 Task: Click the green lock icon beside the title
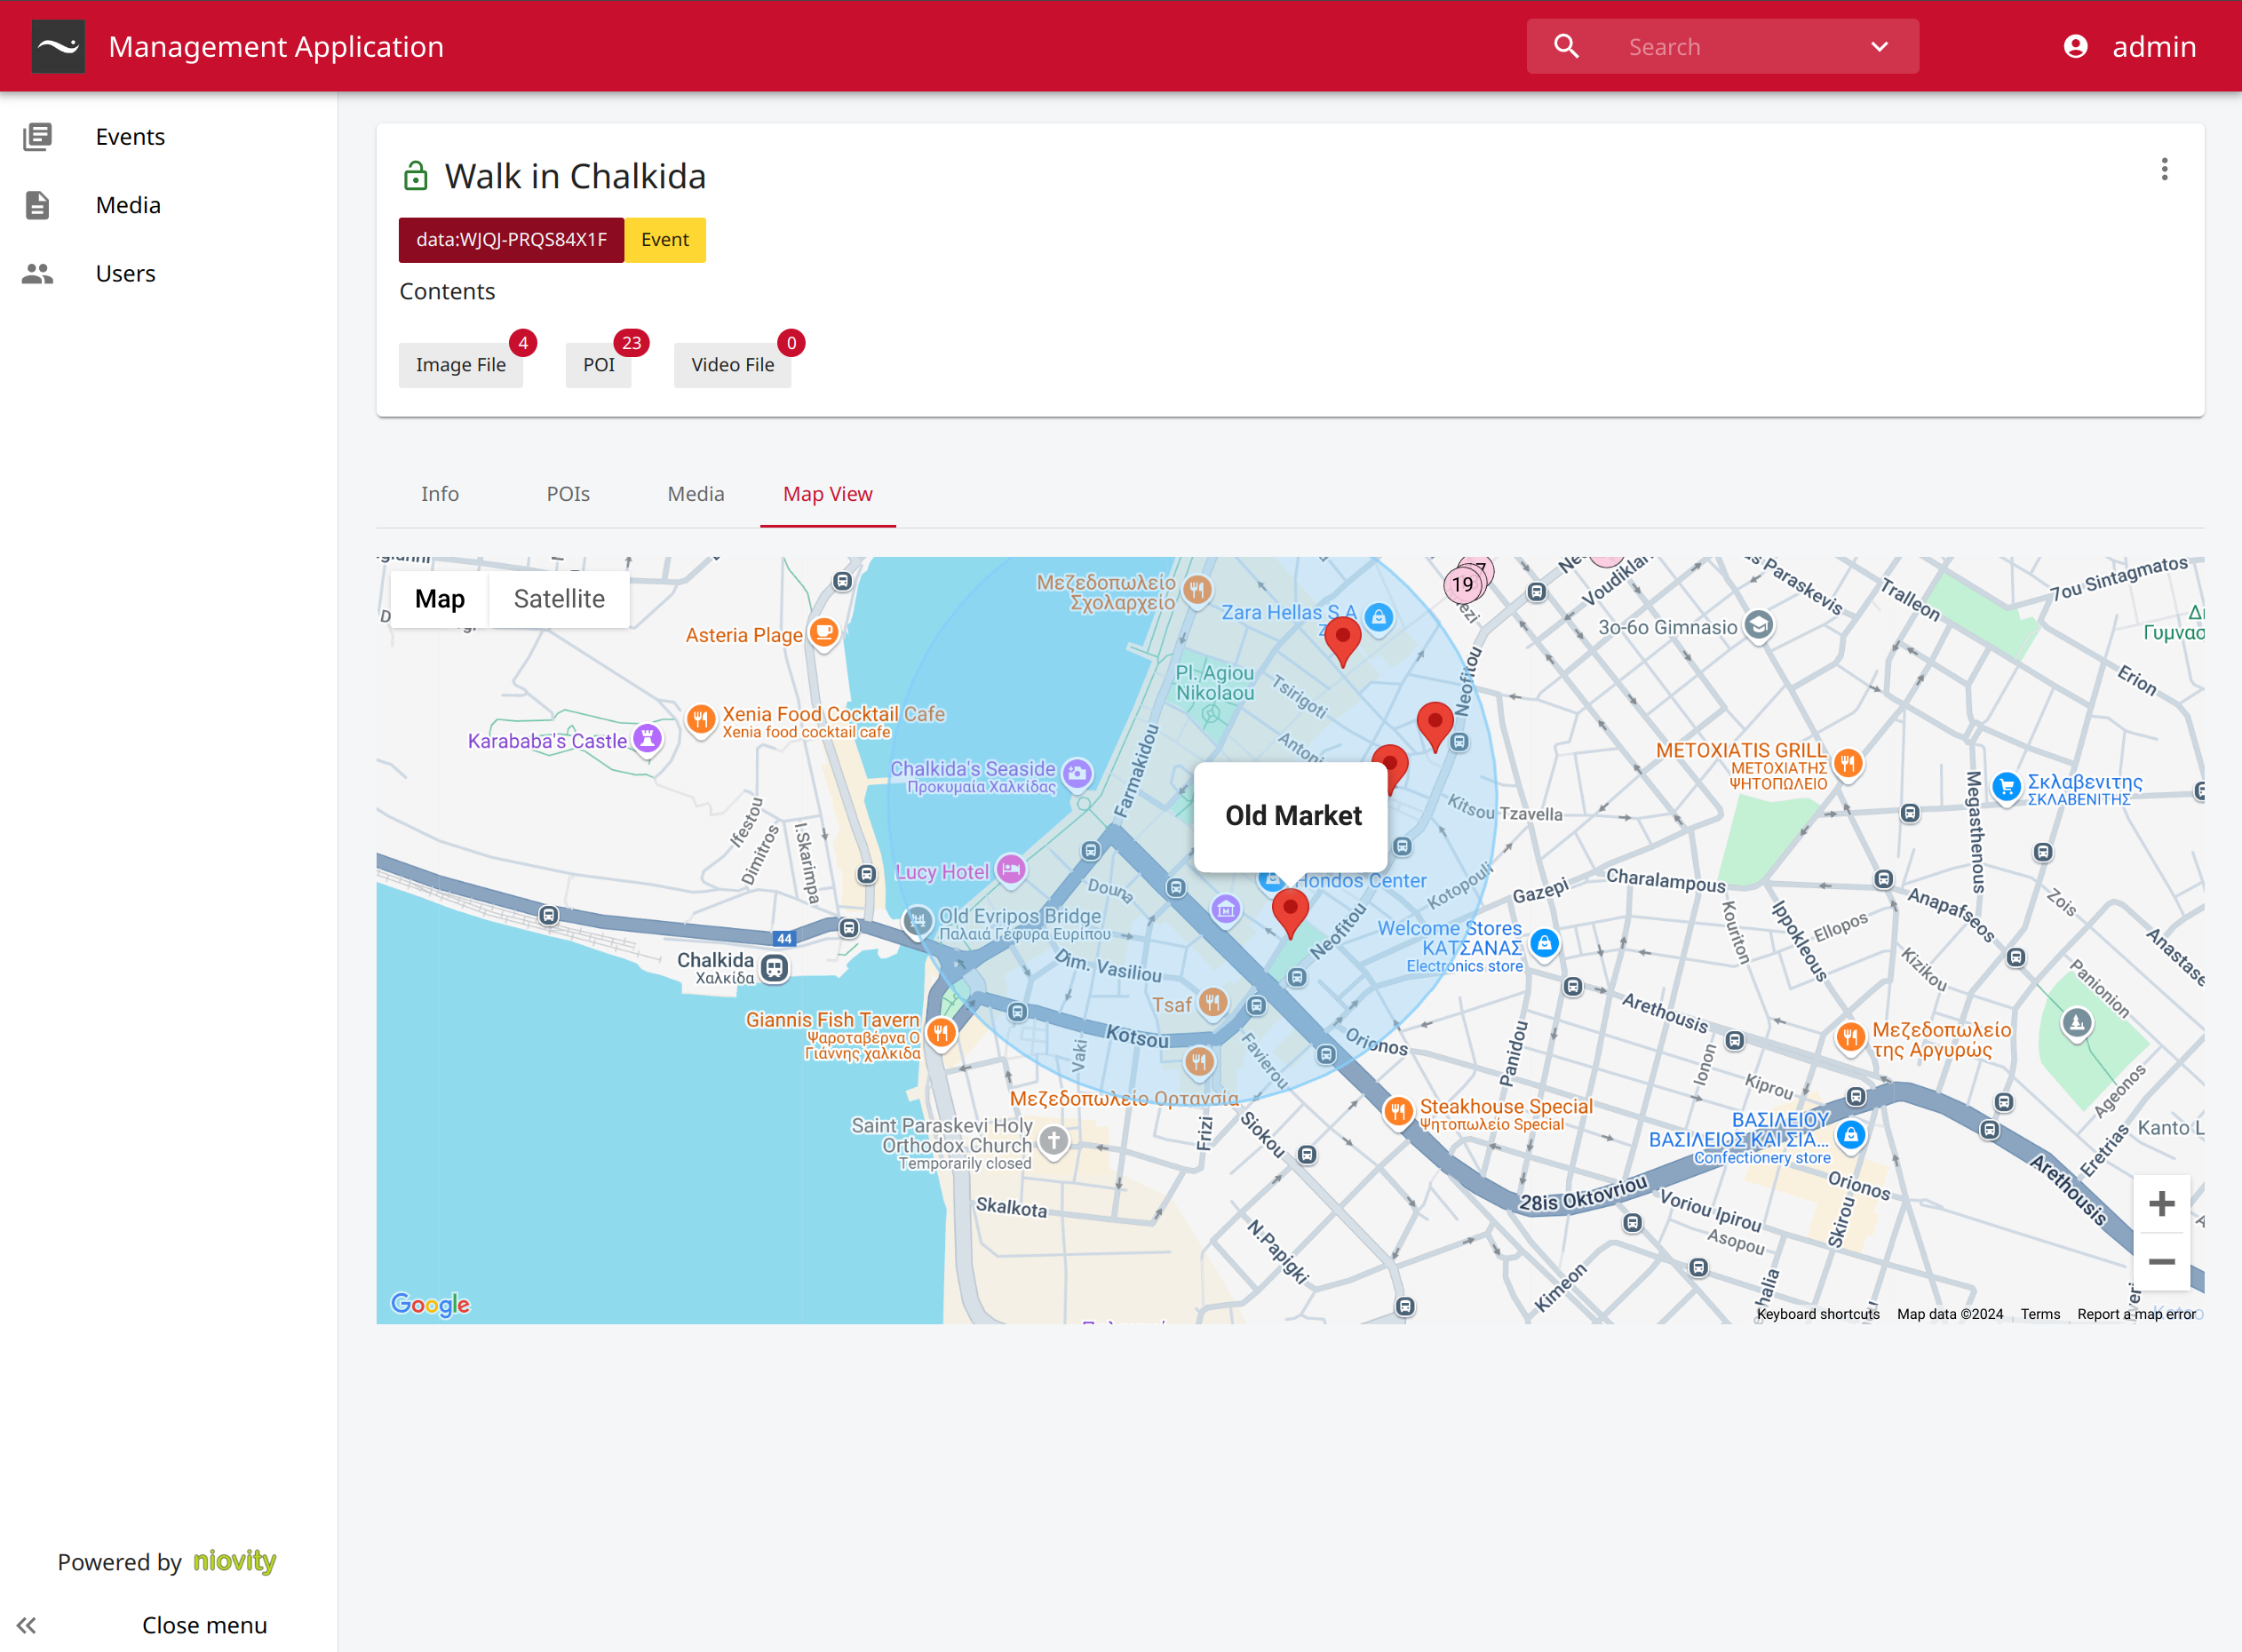[415, 176]
